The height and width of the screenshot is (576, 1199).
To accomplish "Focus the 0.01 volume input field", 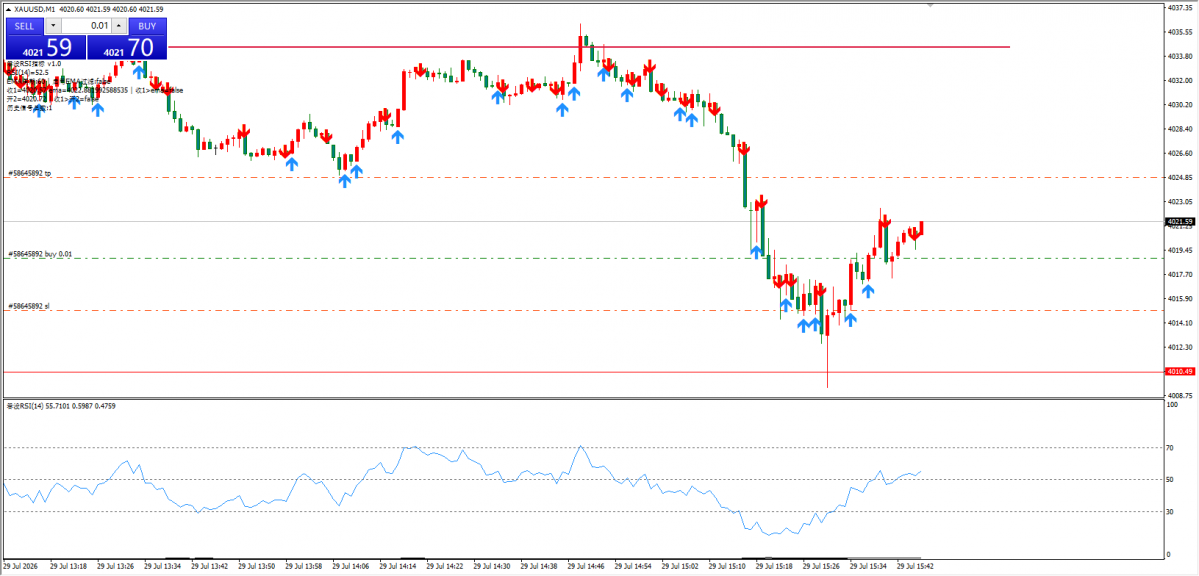I will click(86, 25).
